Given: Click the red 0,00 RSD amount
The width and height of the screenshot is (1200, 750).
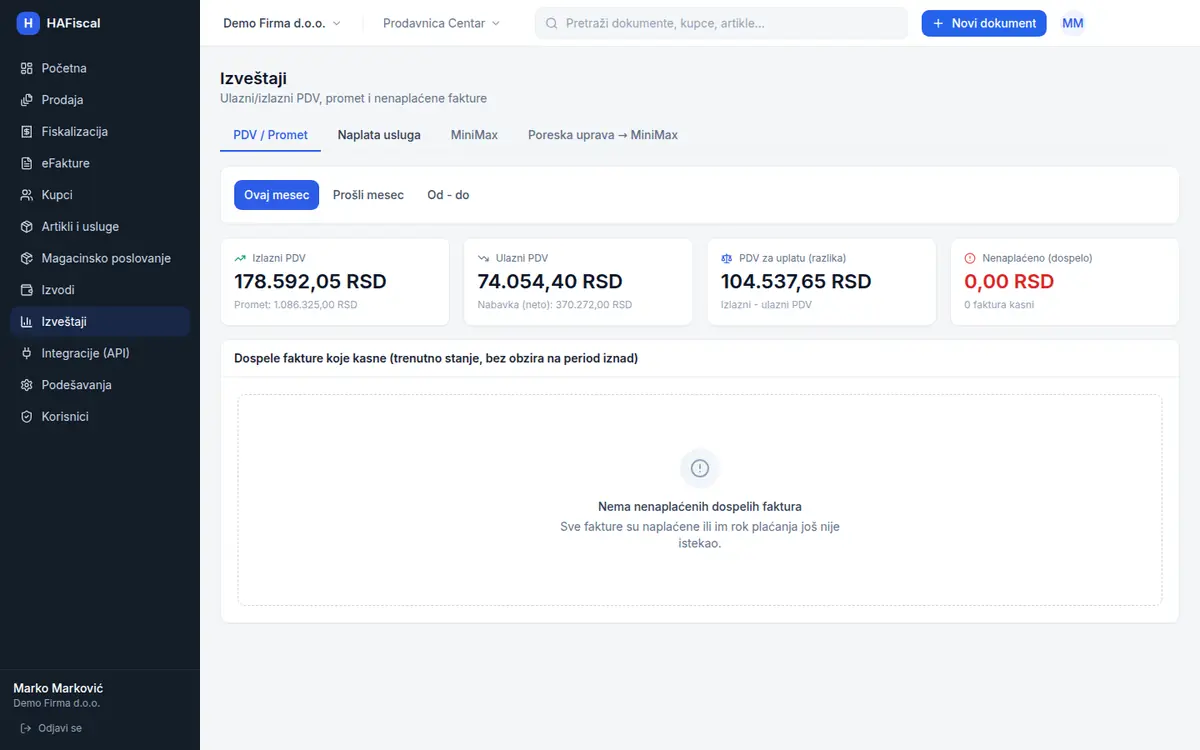Looking at the screenshot, I should [1009, 282].
